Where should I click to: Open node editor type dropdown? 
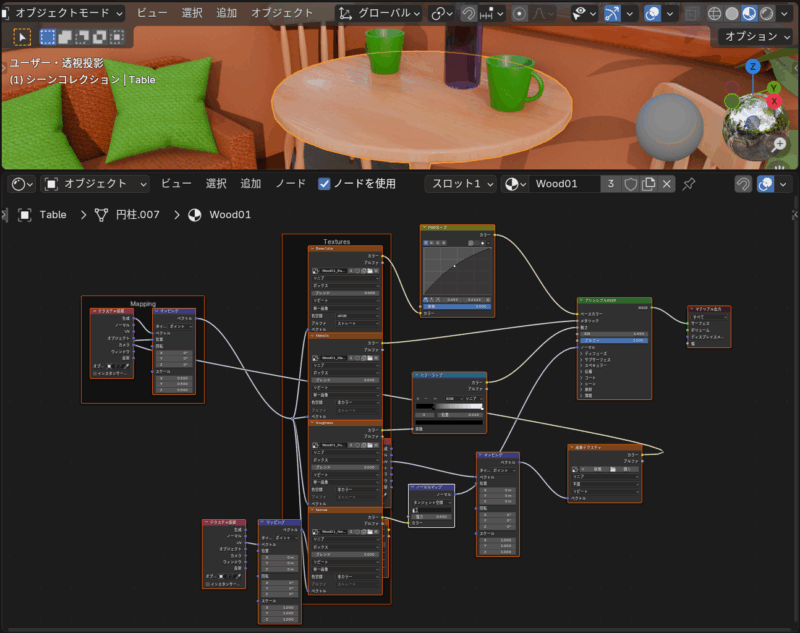[22, 184]
